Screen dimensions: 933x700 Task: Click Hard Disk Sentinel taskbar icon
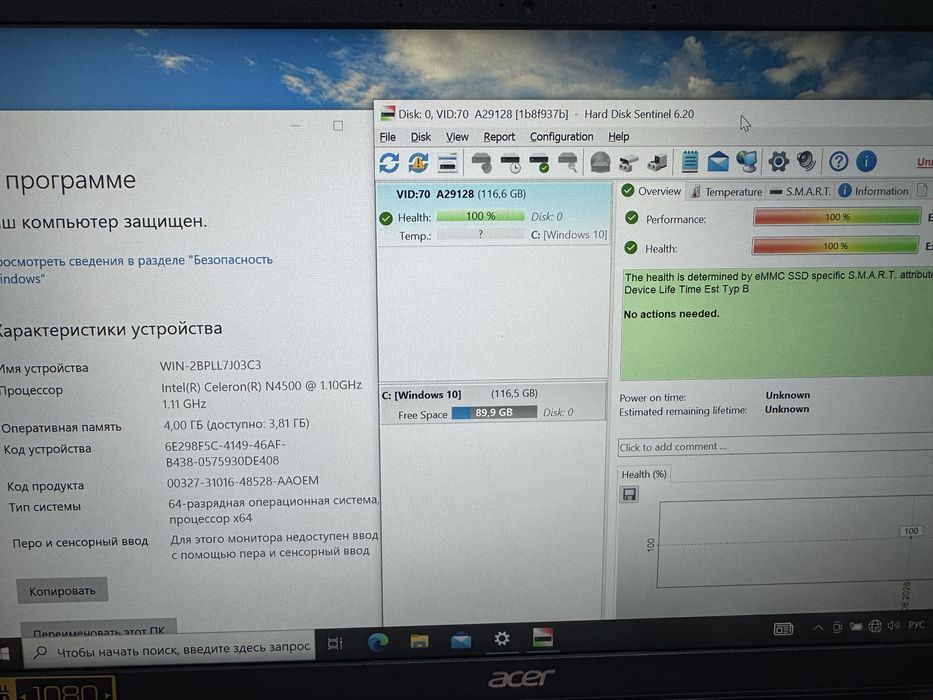[x=543, y=638]
